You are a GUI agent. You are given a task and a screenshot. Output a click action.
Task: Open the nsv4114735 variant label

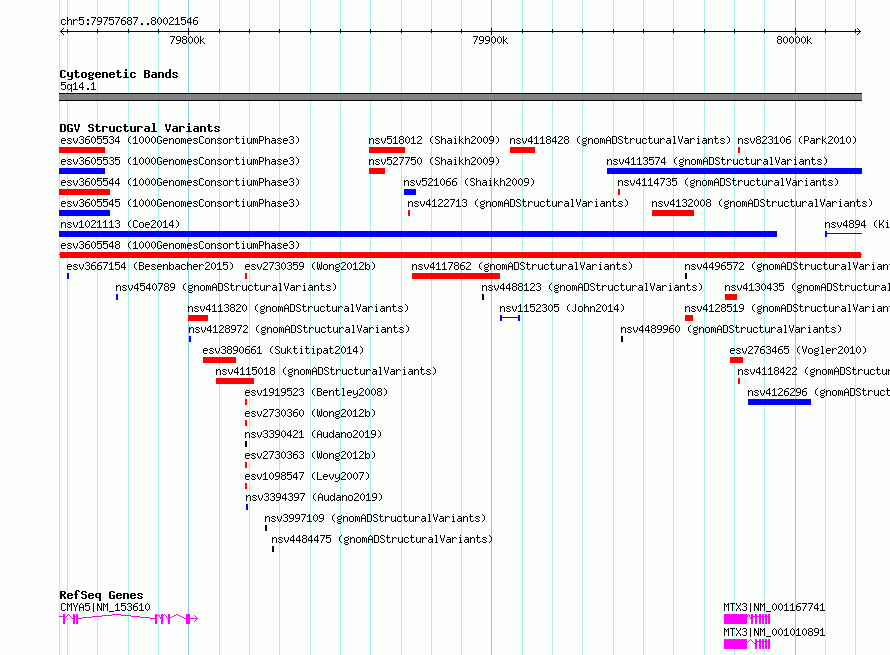point(728,182)
